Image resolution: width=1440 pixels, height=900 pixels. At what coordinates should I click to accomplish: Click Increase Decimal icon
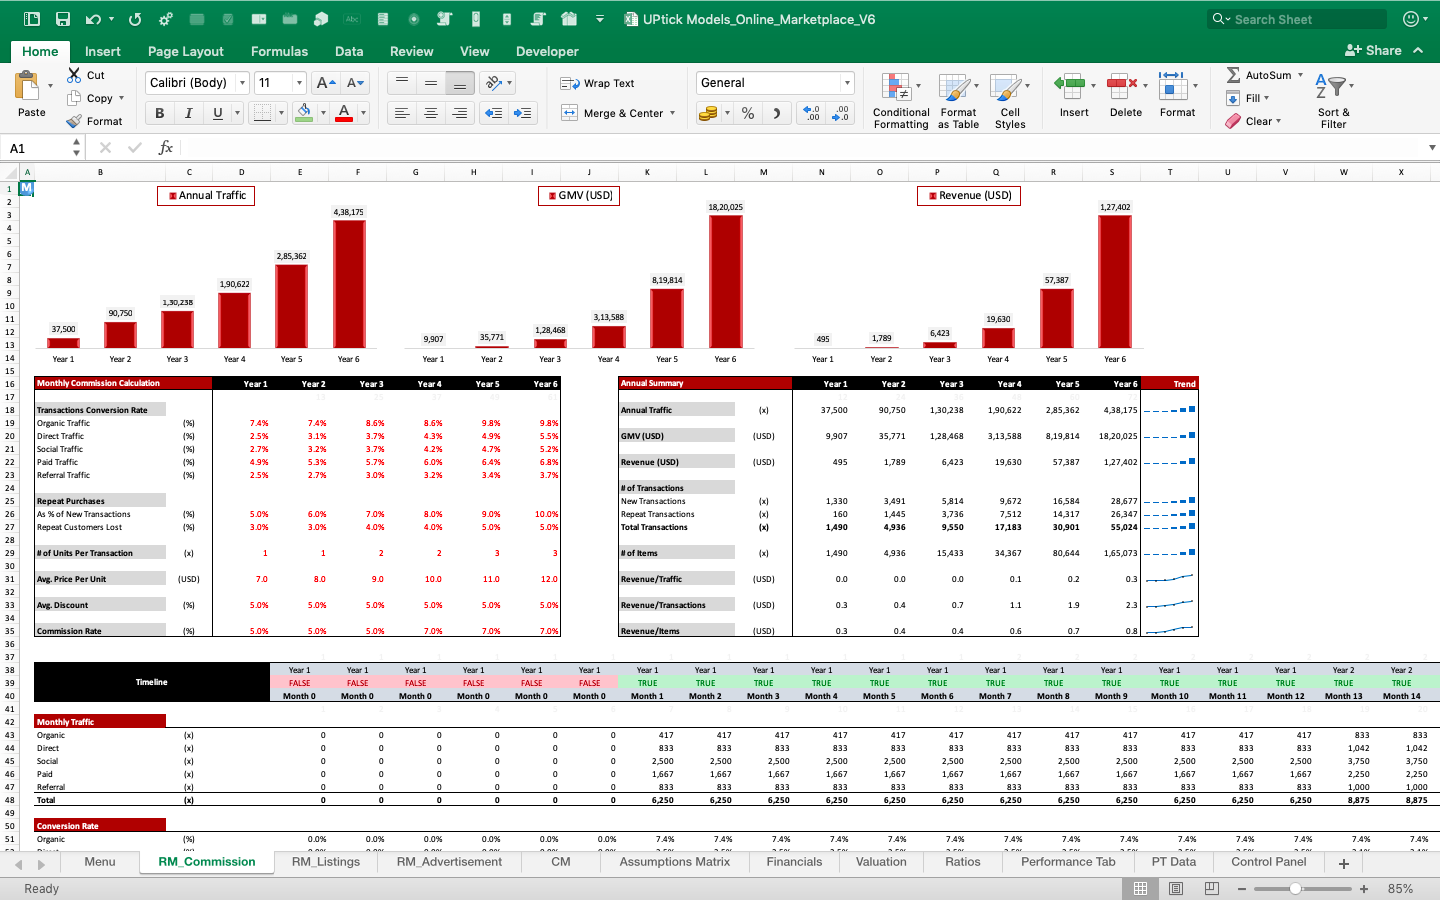tap(811, 113)
